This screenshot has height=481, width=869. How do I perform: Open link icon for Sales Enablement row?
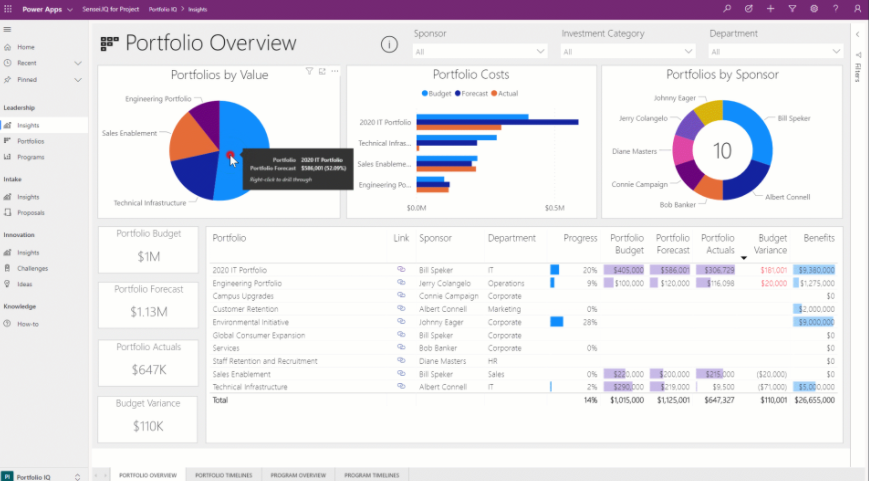[x=401, y=373]
